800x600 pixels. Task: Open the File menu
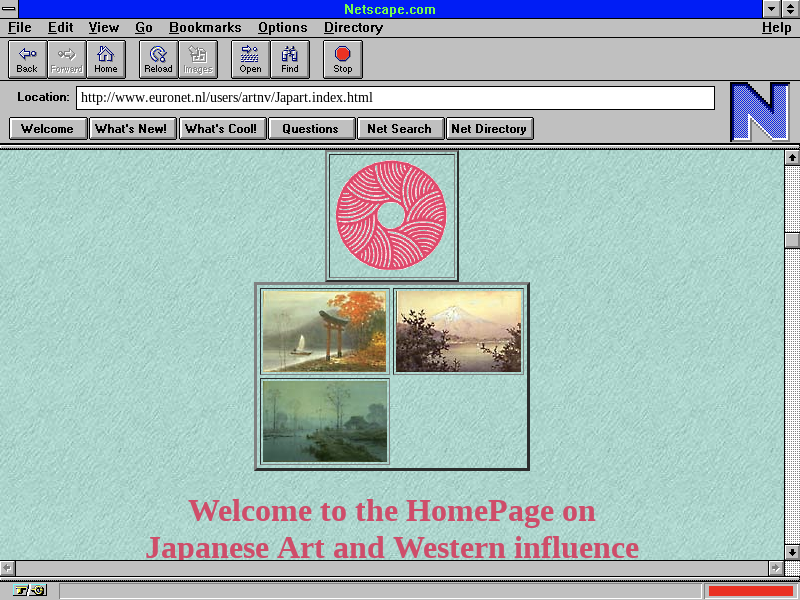click(x=20, y=28)
